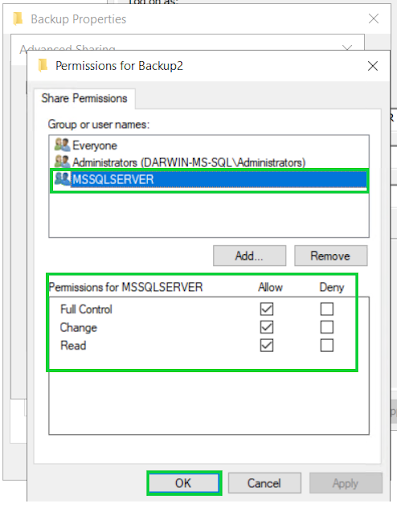Click the Read permission label
Viewport: 397px width, 512px height.
click(x=73, y=346)
